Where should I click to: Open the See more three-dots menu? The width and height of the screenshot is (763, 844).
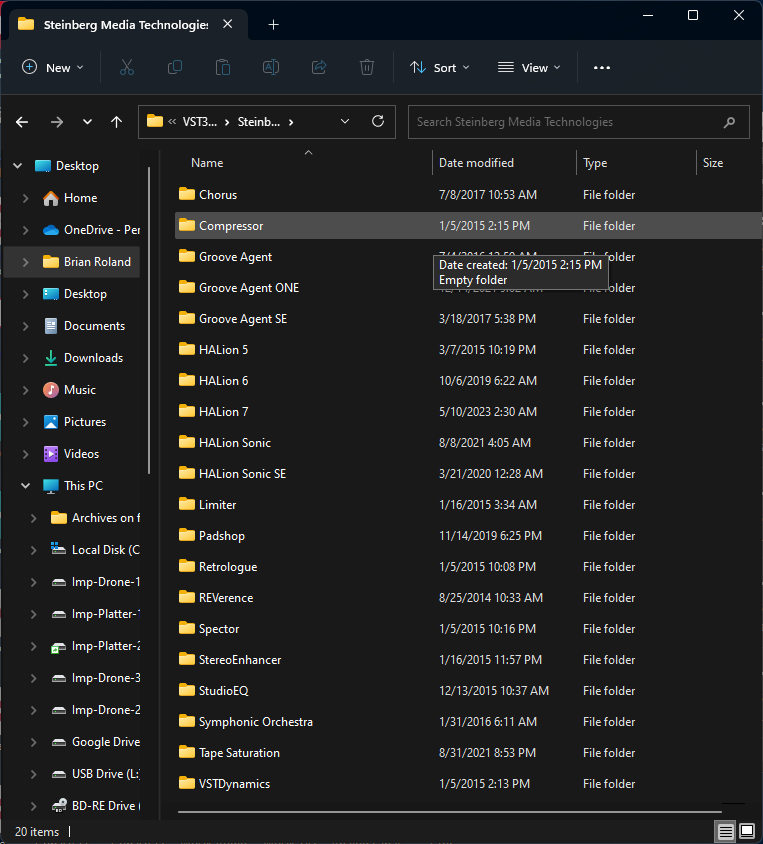click(x=602, y=67)
